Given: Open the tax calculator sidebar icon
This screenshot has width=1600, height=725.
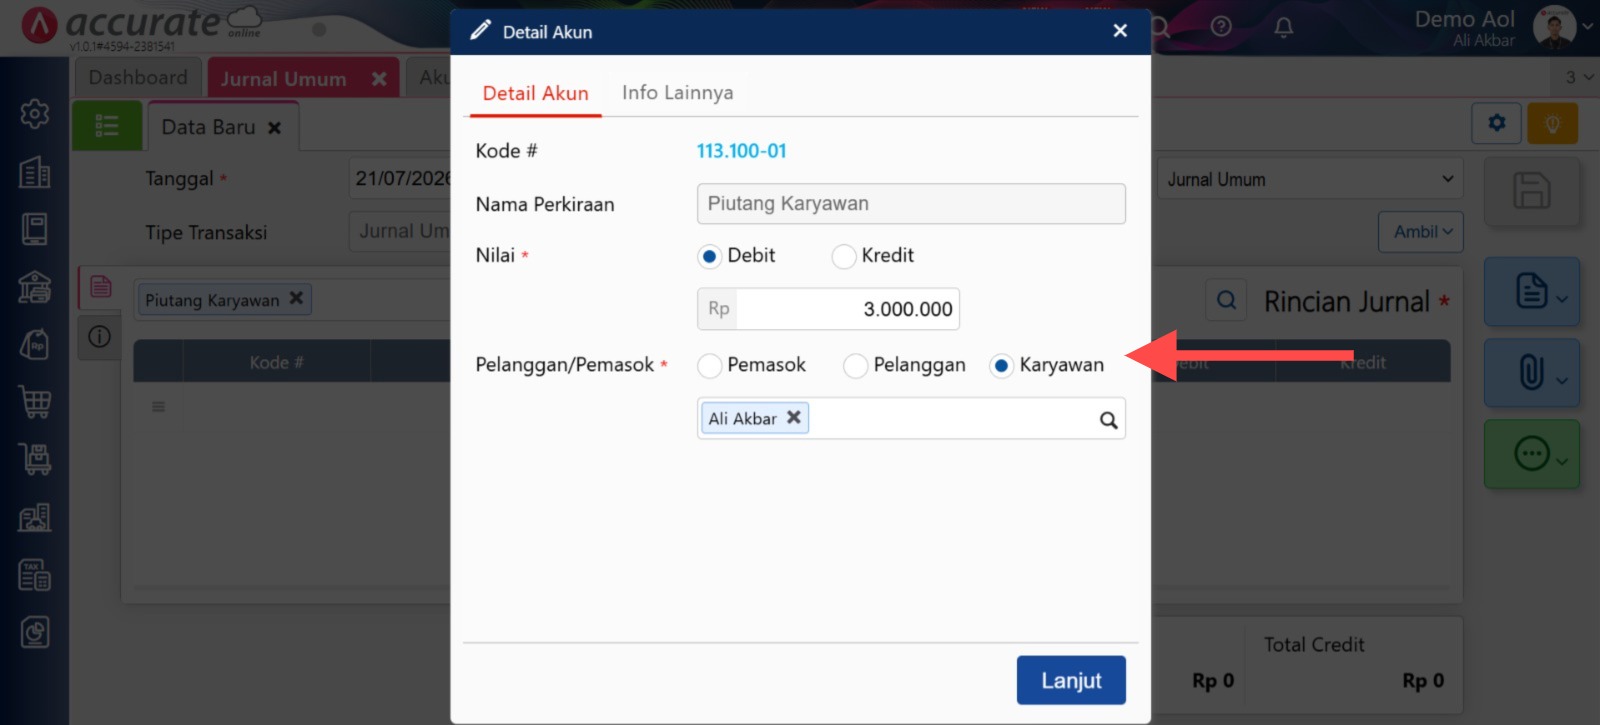Looking at the screenshot, I should 35,575.
